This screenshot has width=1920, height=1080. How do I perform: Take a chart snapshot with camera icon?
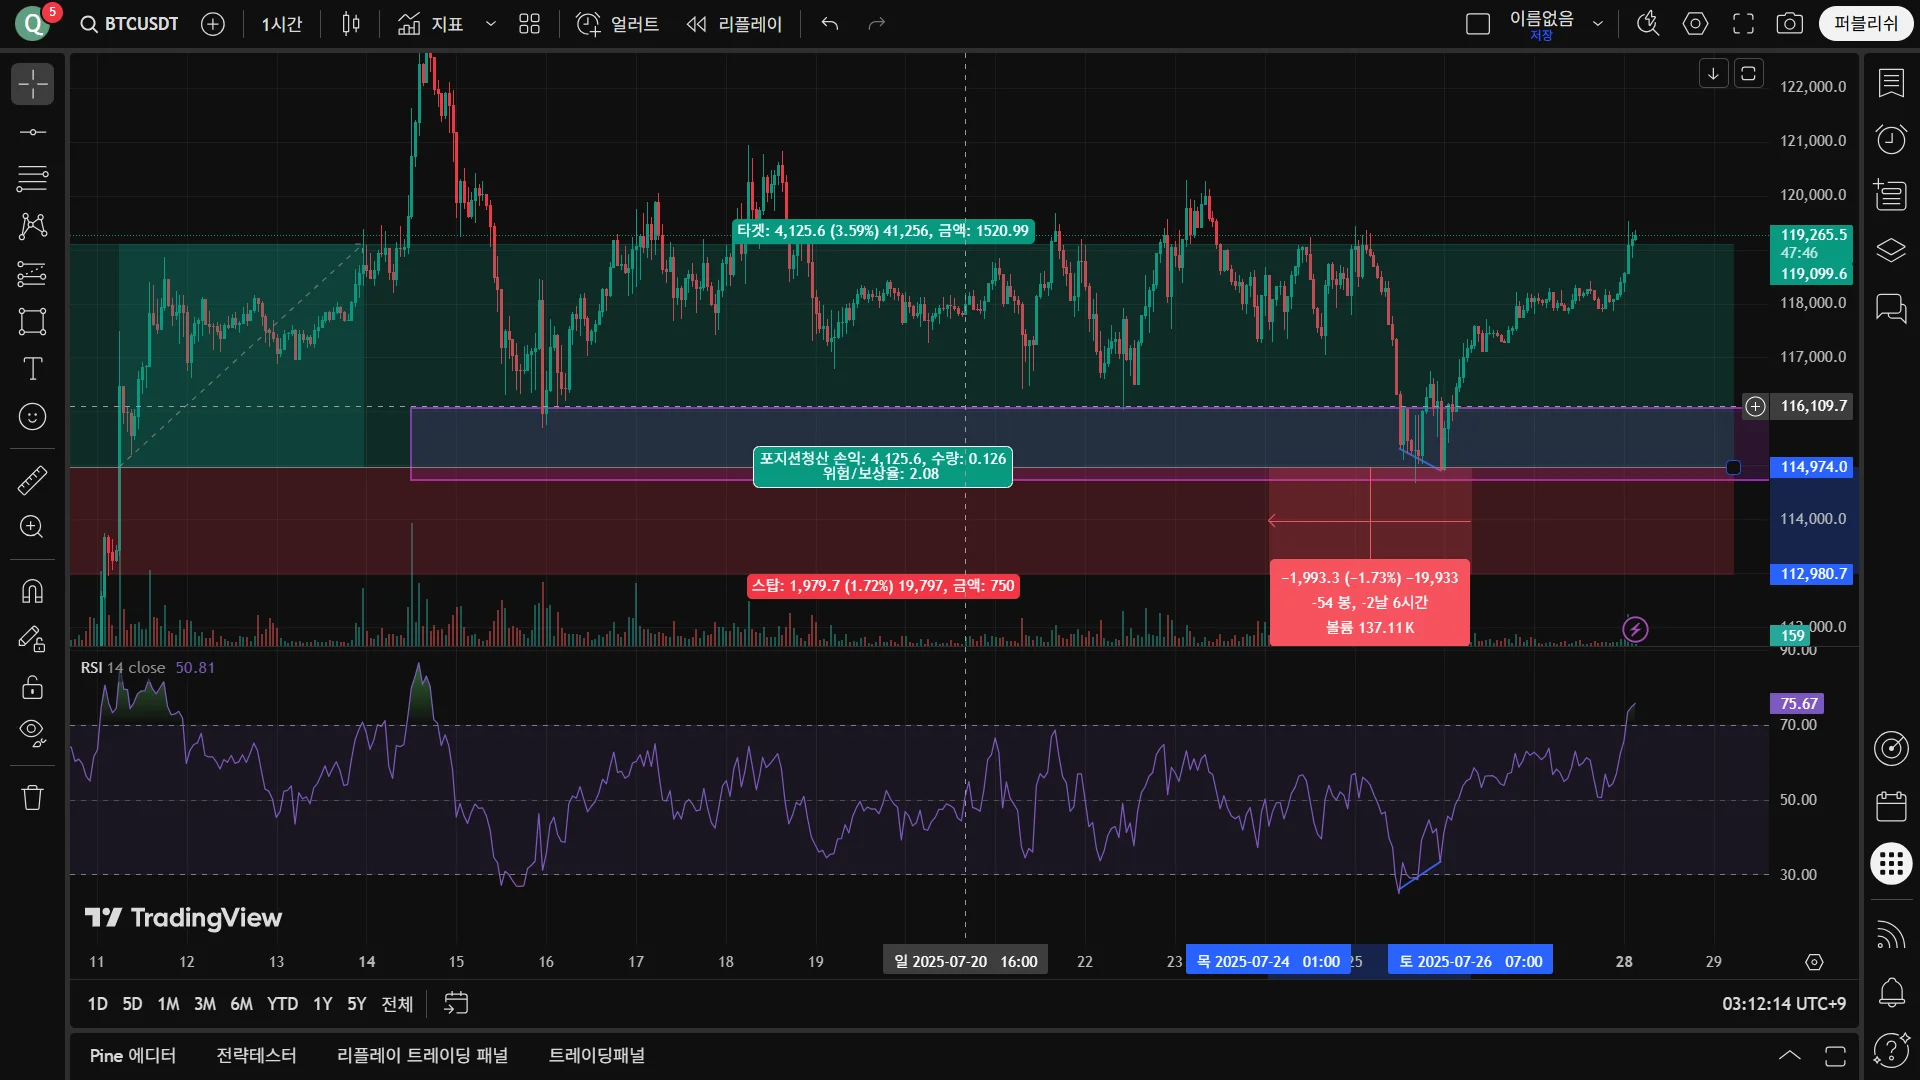(x=1789, y=23)
